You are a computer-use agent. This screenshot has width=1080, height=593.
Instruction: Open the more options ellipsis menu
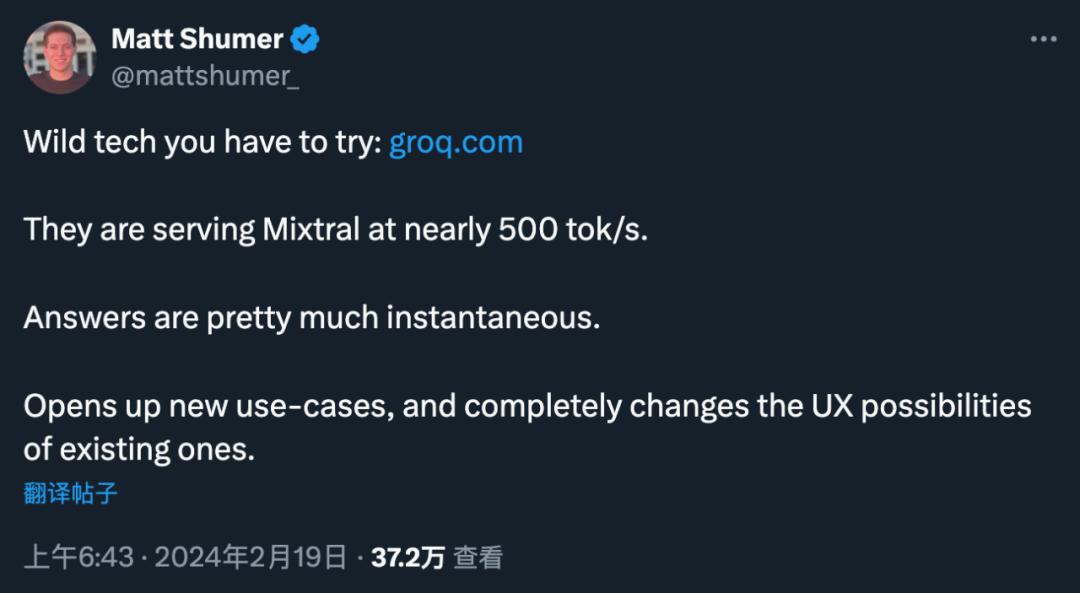[1043, 39]
